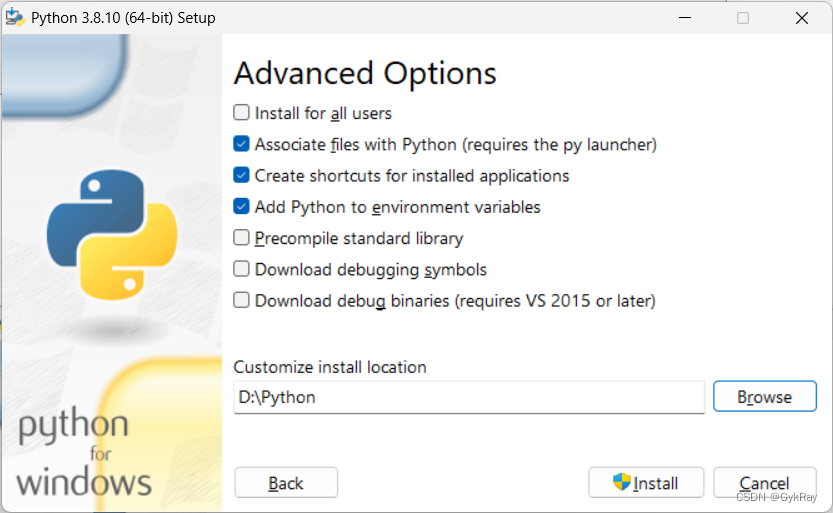Minimize the Python Setup window
This screenshot has width=833, height=513.
coord(685,18)
